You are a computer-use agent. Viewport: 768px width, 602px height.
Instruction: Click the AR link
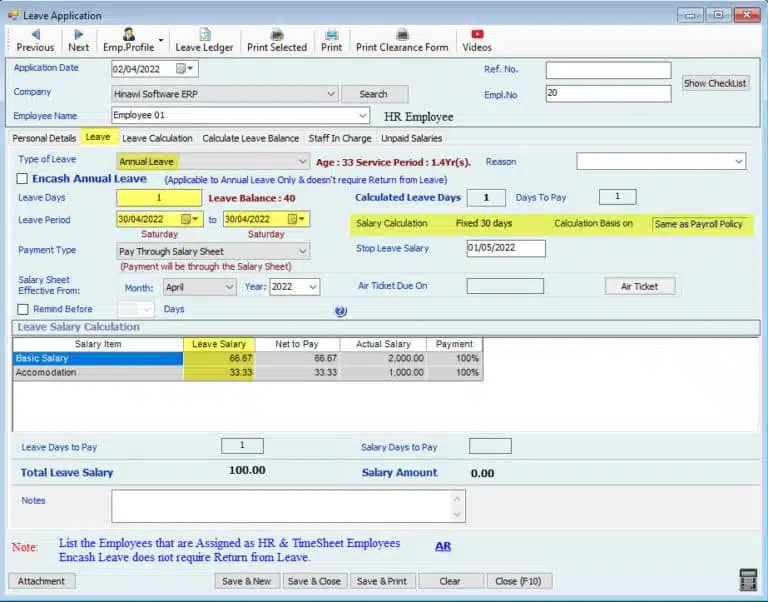(x=442, y=547)
